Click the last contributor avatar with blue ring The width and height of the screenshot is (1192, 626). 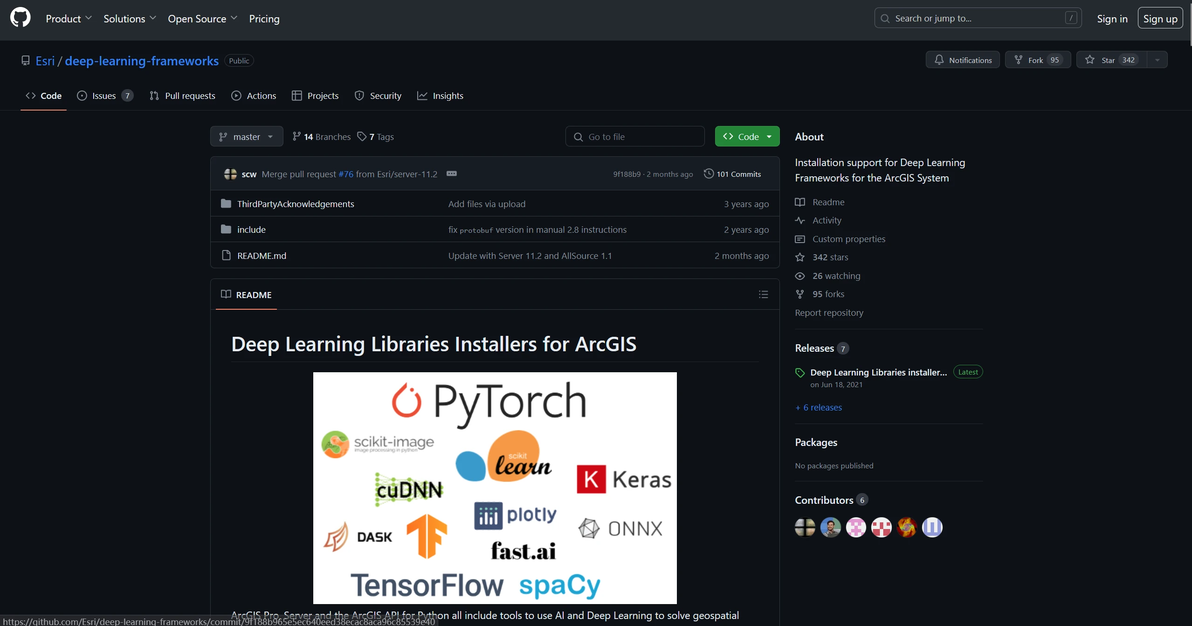click(x=932, y=527)
